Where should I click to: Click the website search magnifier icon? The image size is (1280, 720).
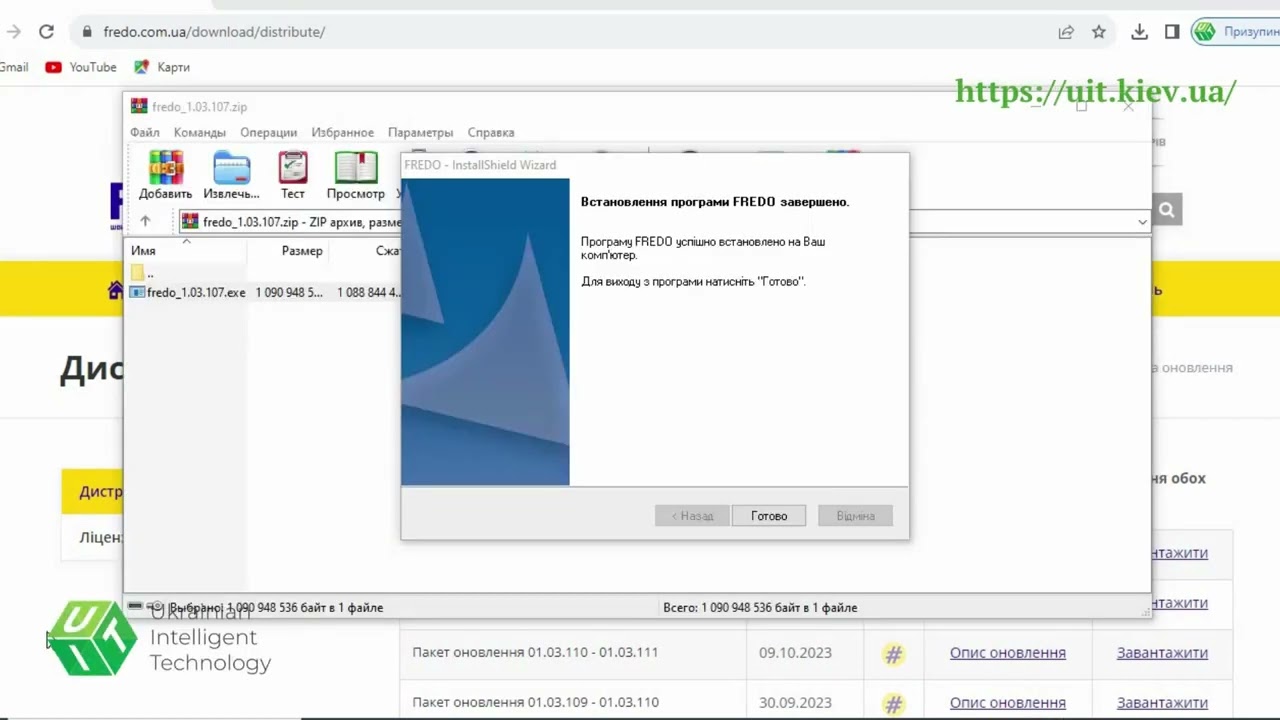1166,210
